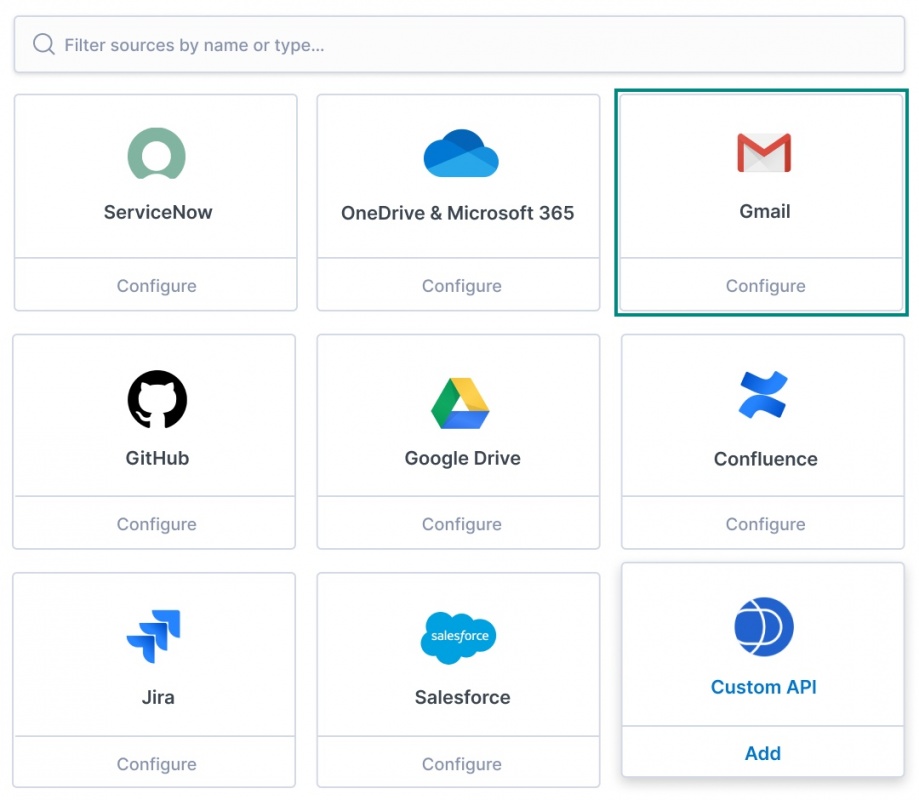
Task: Hit Configure beneath Jira
Action: point(156,764)
